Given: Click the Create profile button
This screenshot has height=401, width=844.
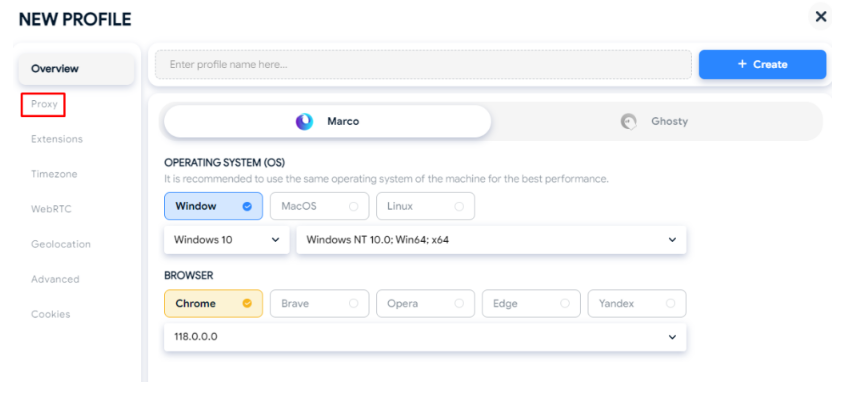Looking at the screenshot, I should pos(762,64).
